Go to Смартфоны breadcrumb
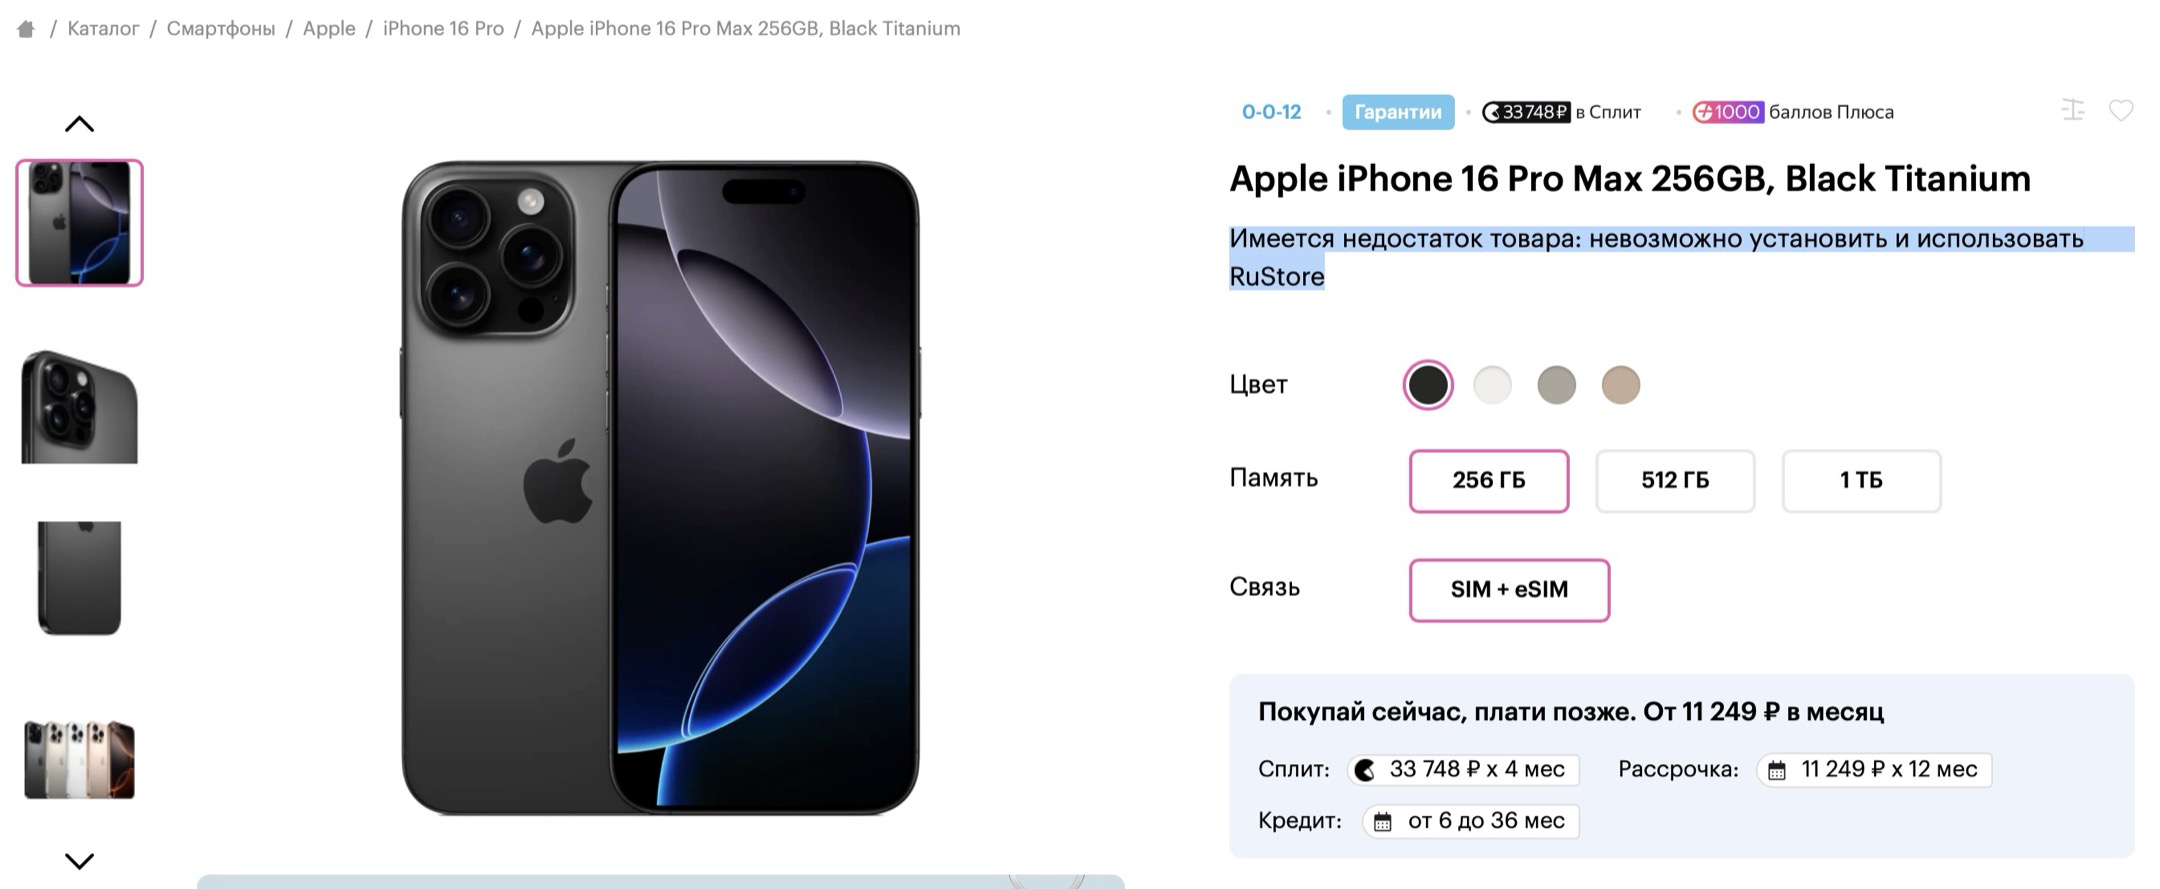 pos(221,29)
